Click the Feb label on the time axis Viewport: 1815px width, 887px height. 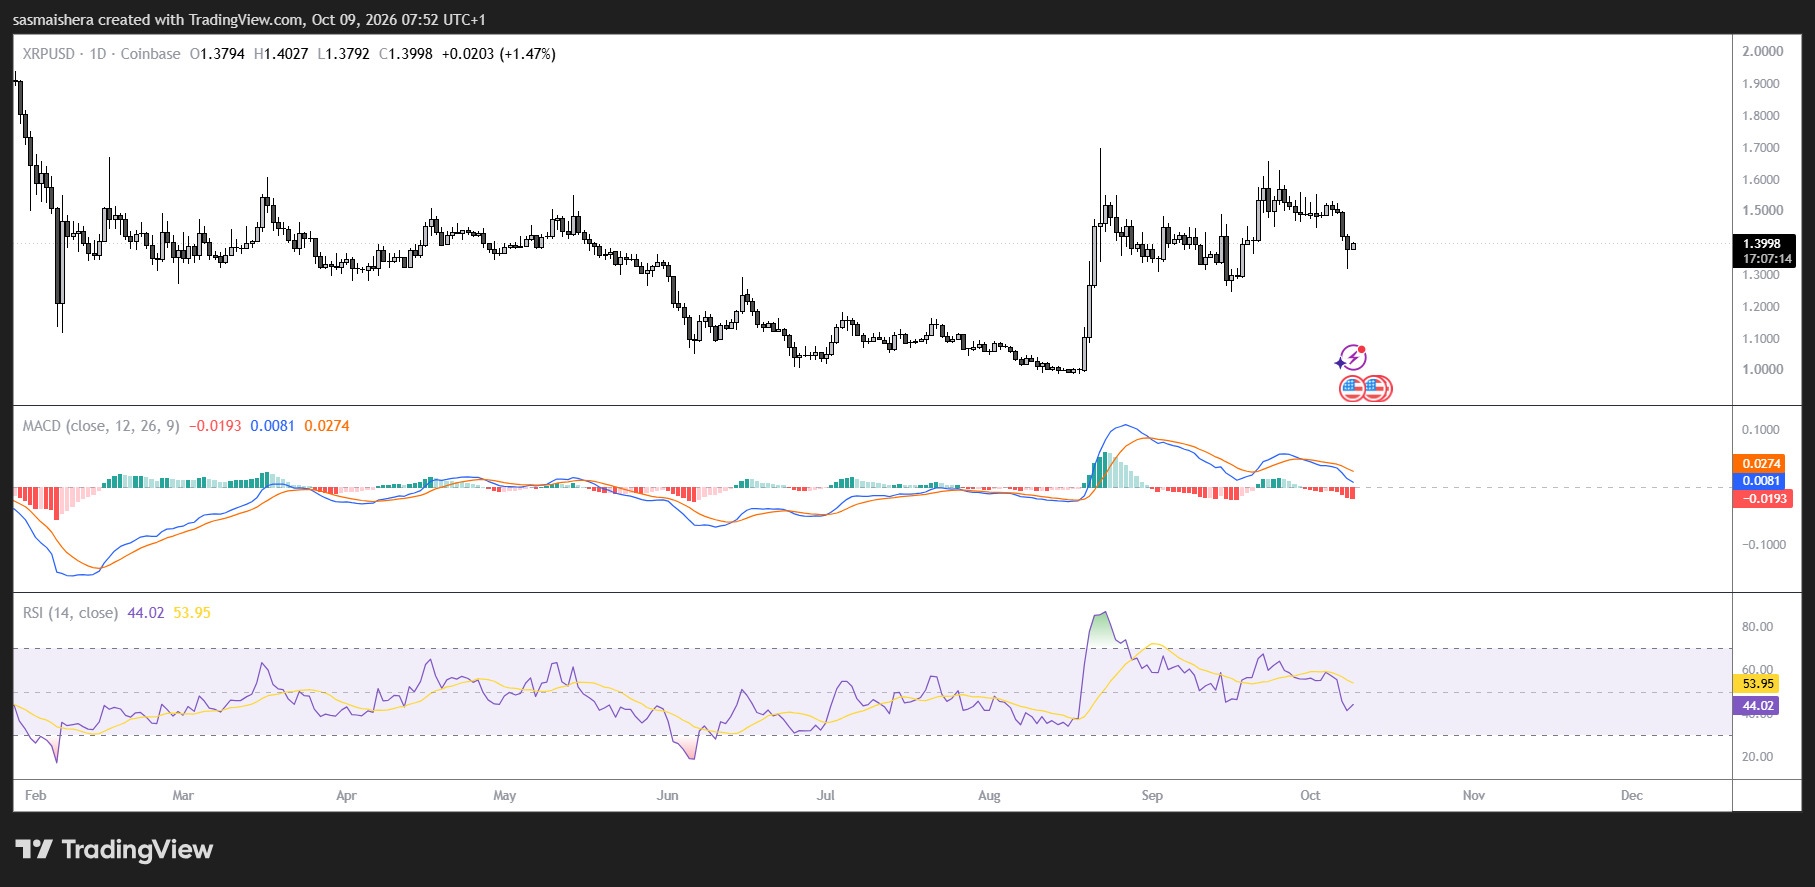click(x=36, y=796)
